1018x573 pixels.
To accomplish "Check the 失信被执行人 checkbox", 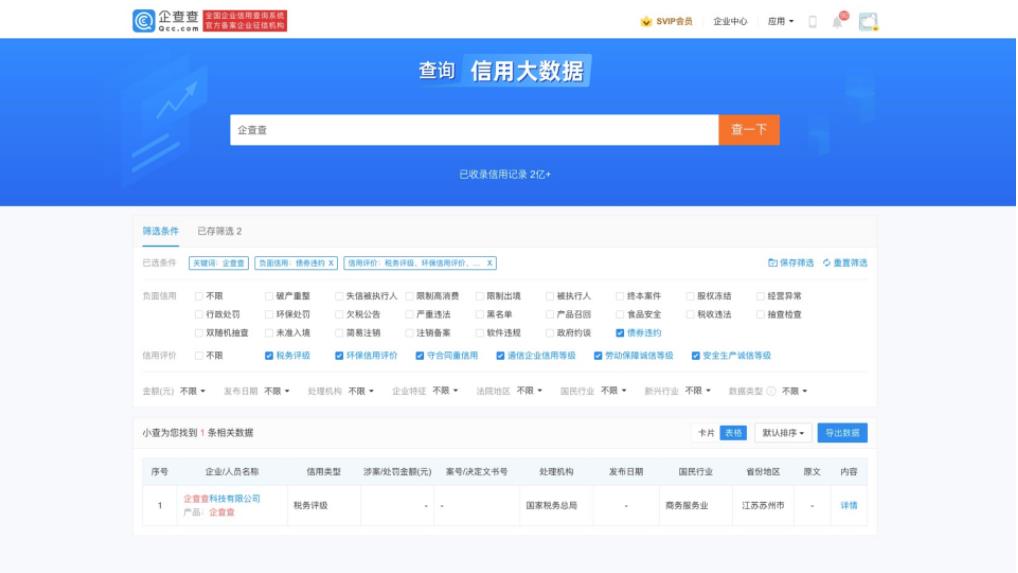I will point(339,296).
